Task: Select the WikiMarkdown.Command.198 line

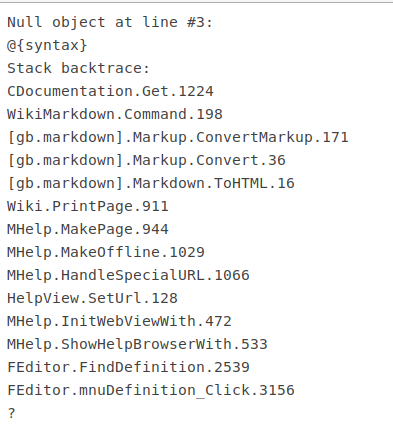Action: [x=115, y=114]
